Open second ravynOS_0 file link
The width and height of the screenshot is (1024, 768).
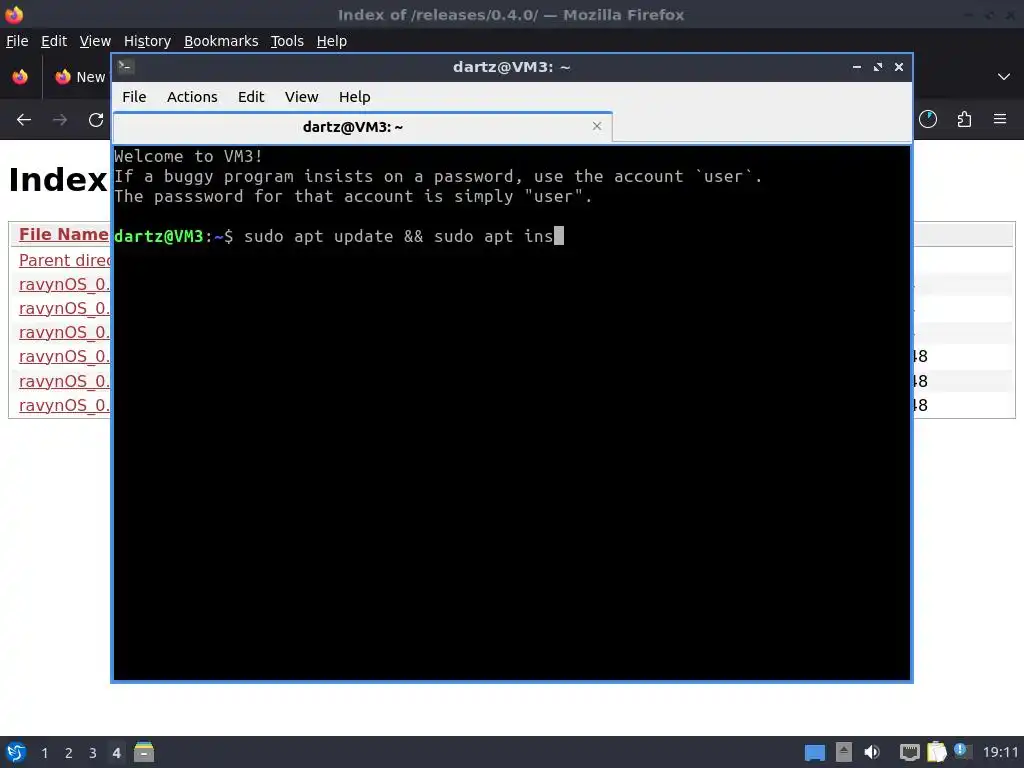coord(64,308)
